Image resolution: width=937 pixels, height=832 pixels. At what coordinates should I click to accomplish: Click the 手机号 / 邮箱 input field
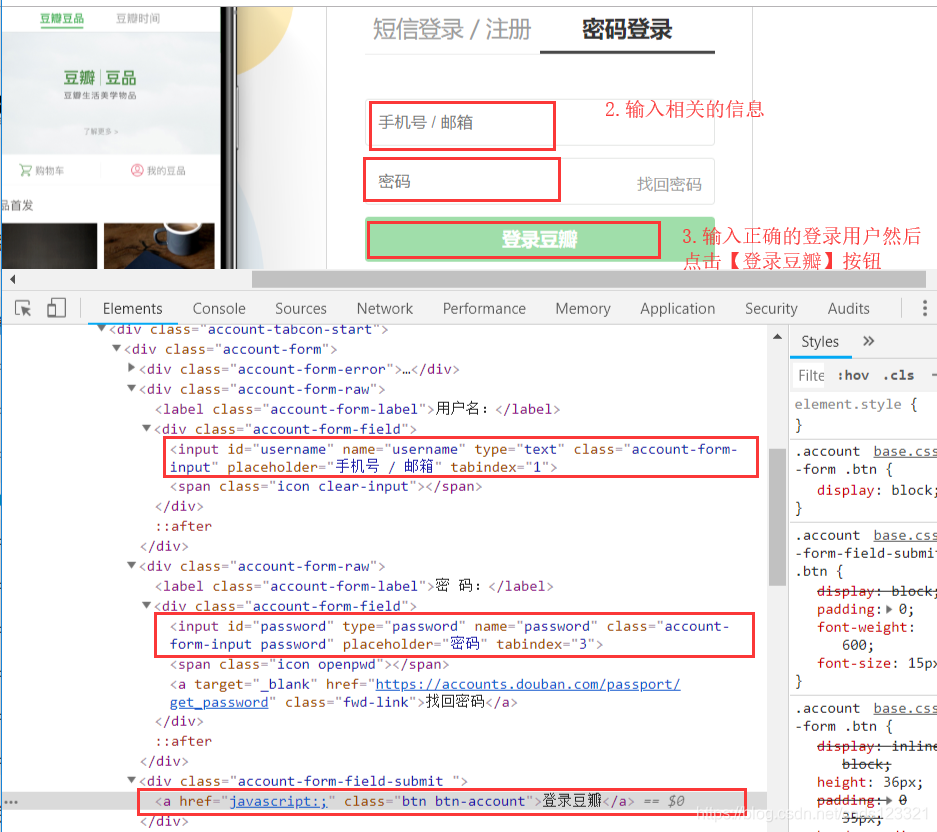[540, 123]
